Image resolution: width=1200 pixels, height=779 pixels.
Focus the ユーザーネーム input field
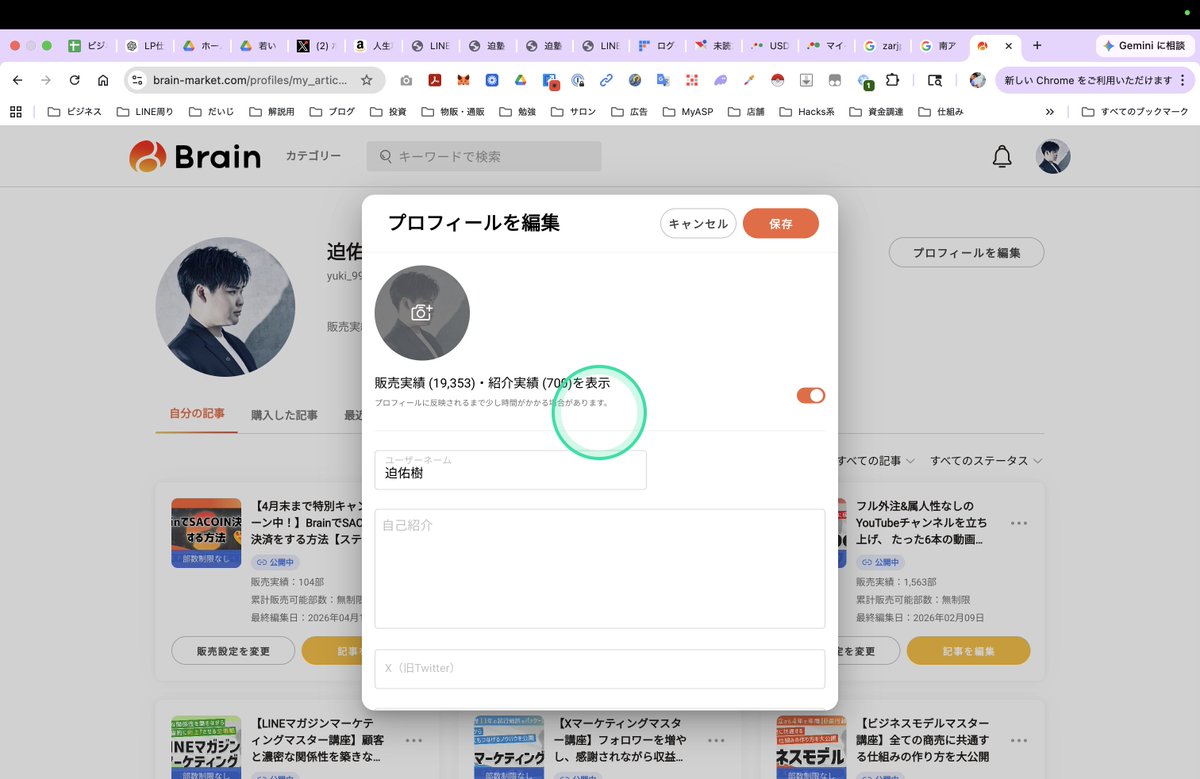click(x=510, y=470)
